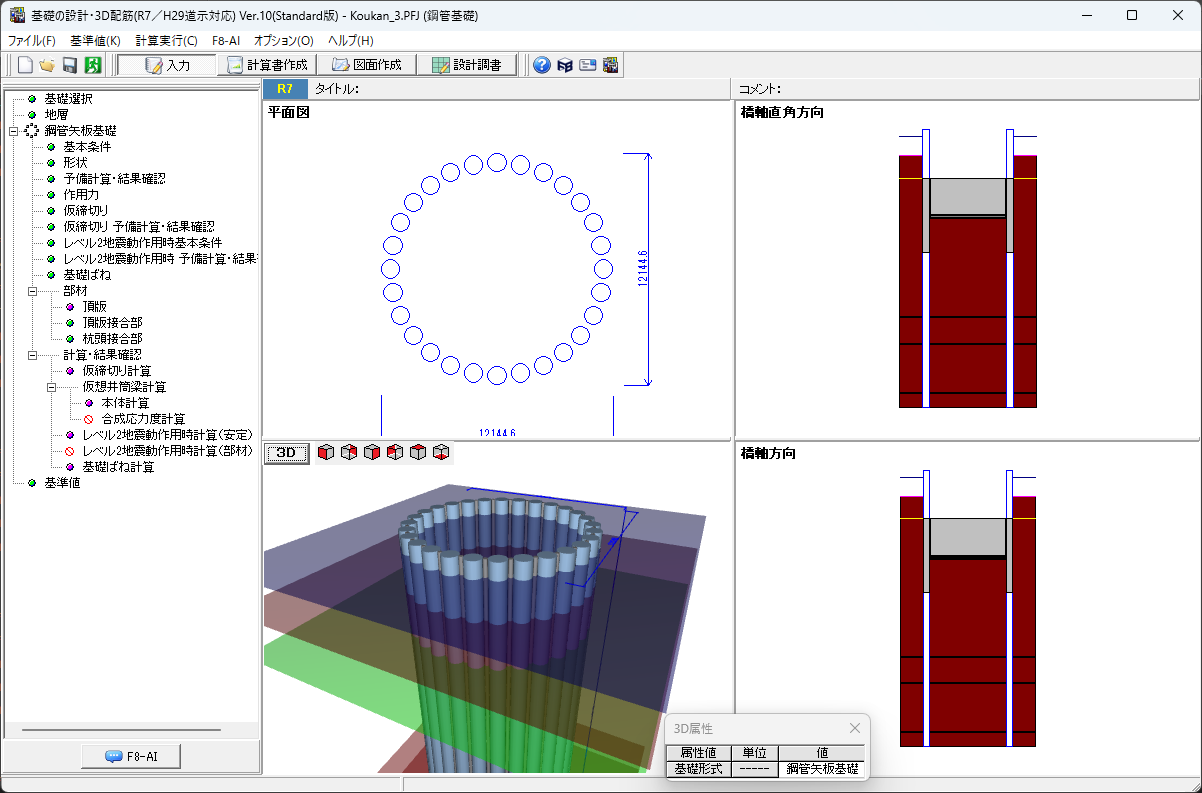Select the bottom-face cube view icon
Image resolution: width=1202 pixels, height=793 pixels.
pos(441,453)
